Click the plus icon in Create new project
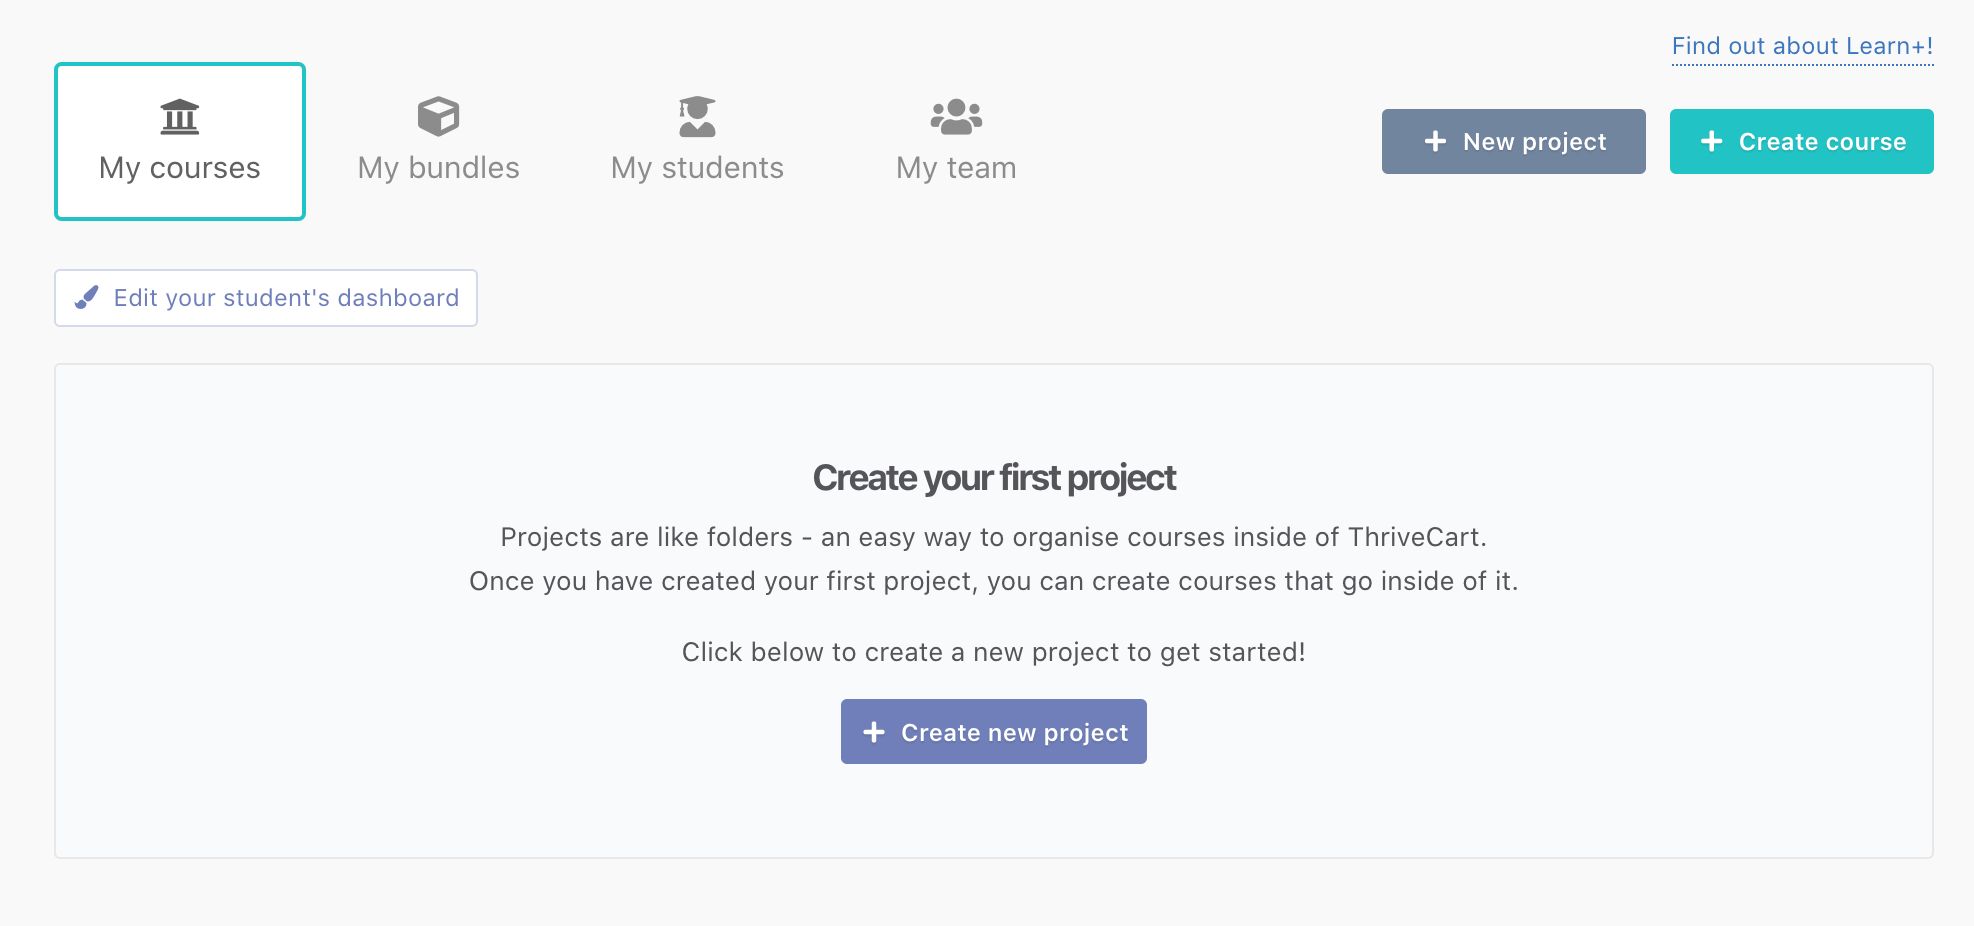Screen dimensions: 1974x926 [x=873, y=732]
